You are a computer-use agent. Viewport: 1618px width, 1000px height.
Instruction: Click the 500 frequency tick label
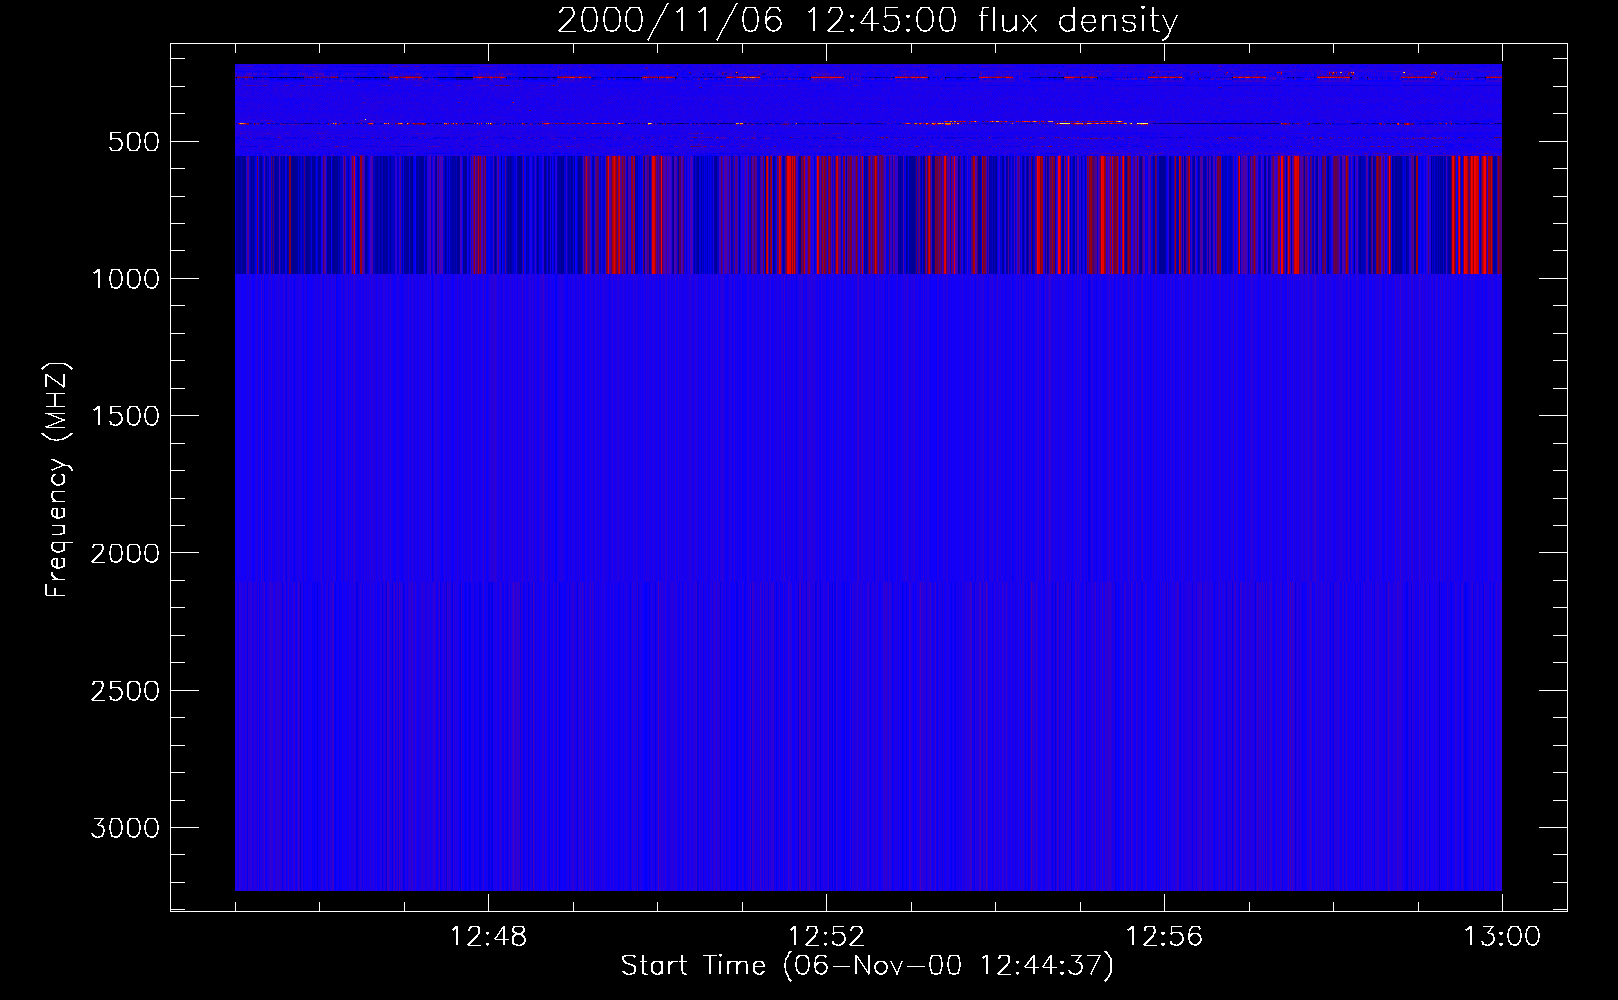134,142
